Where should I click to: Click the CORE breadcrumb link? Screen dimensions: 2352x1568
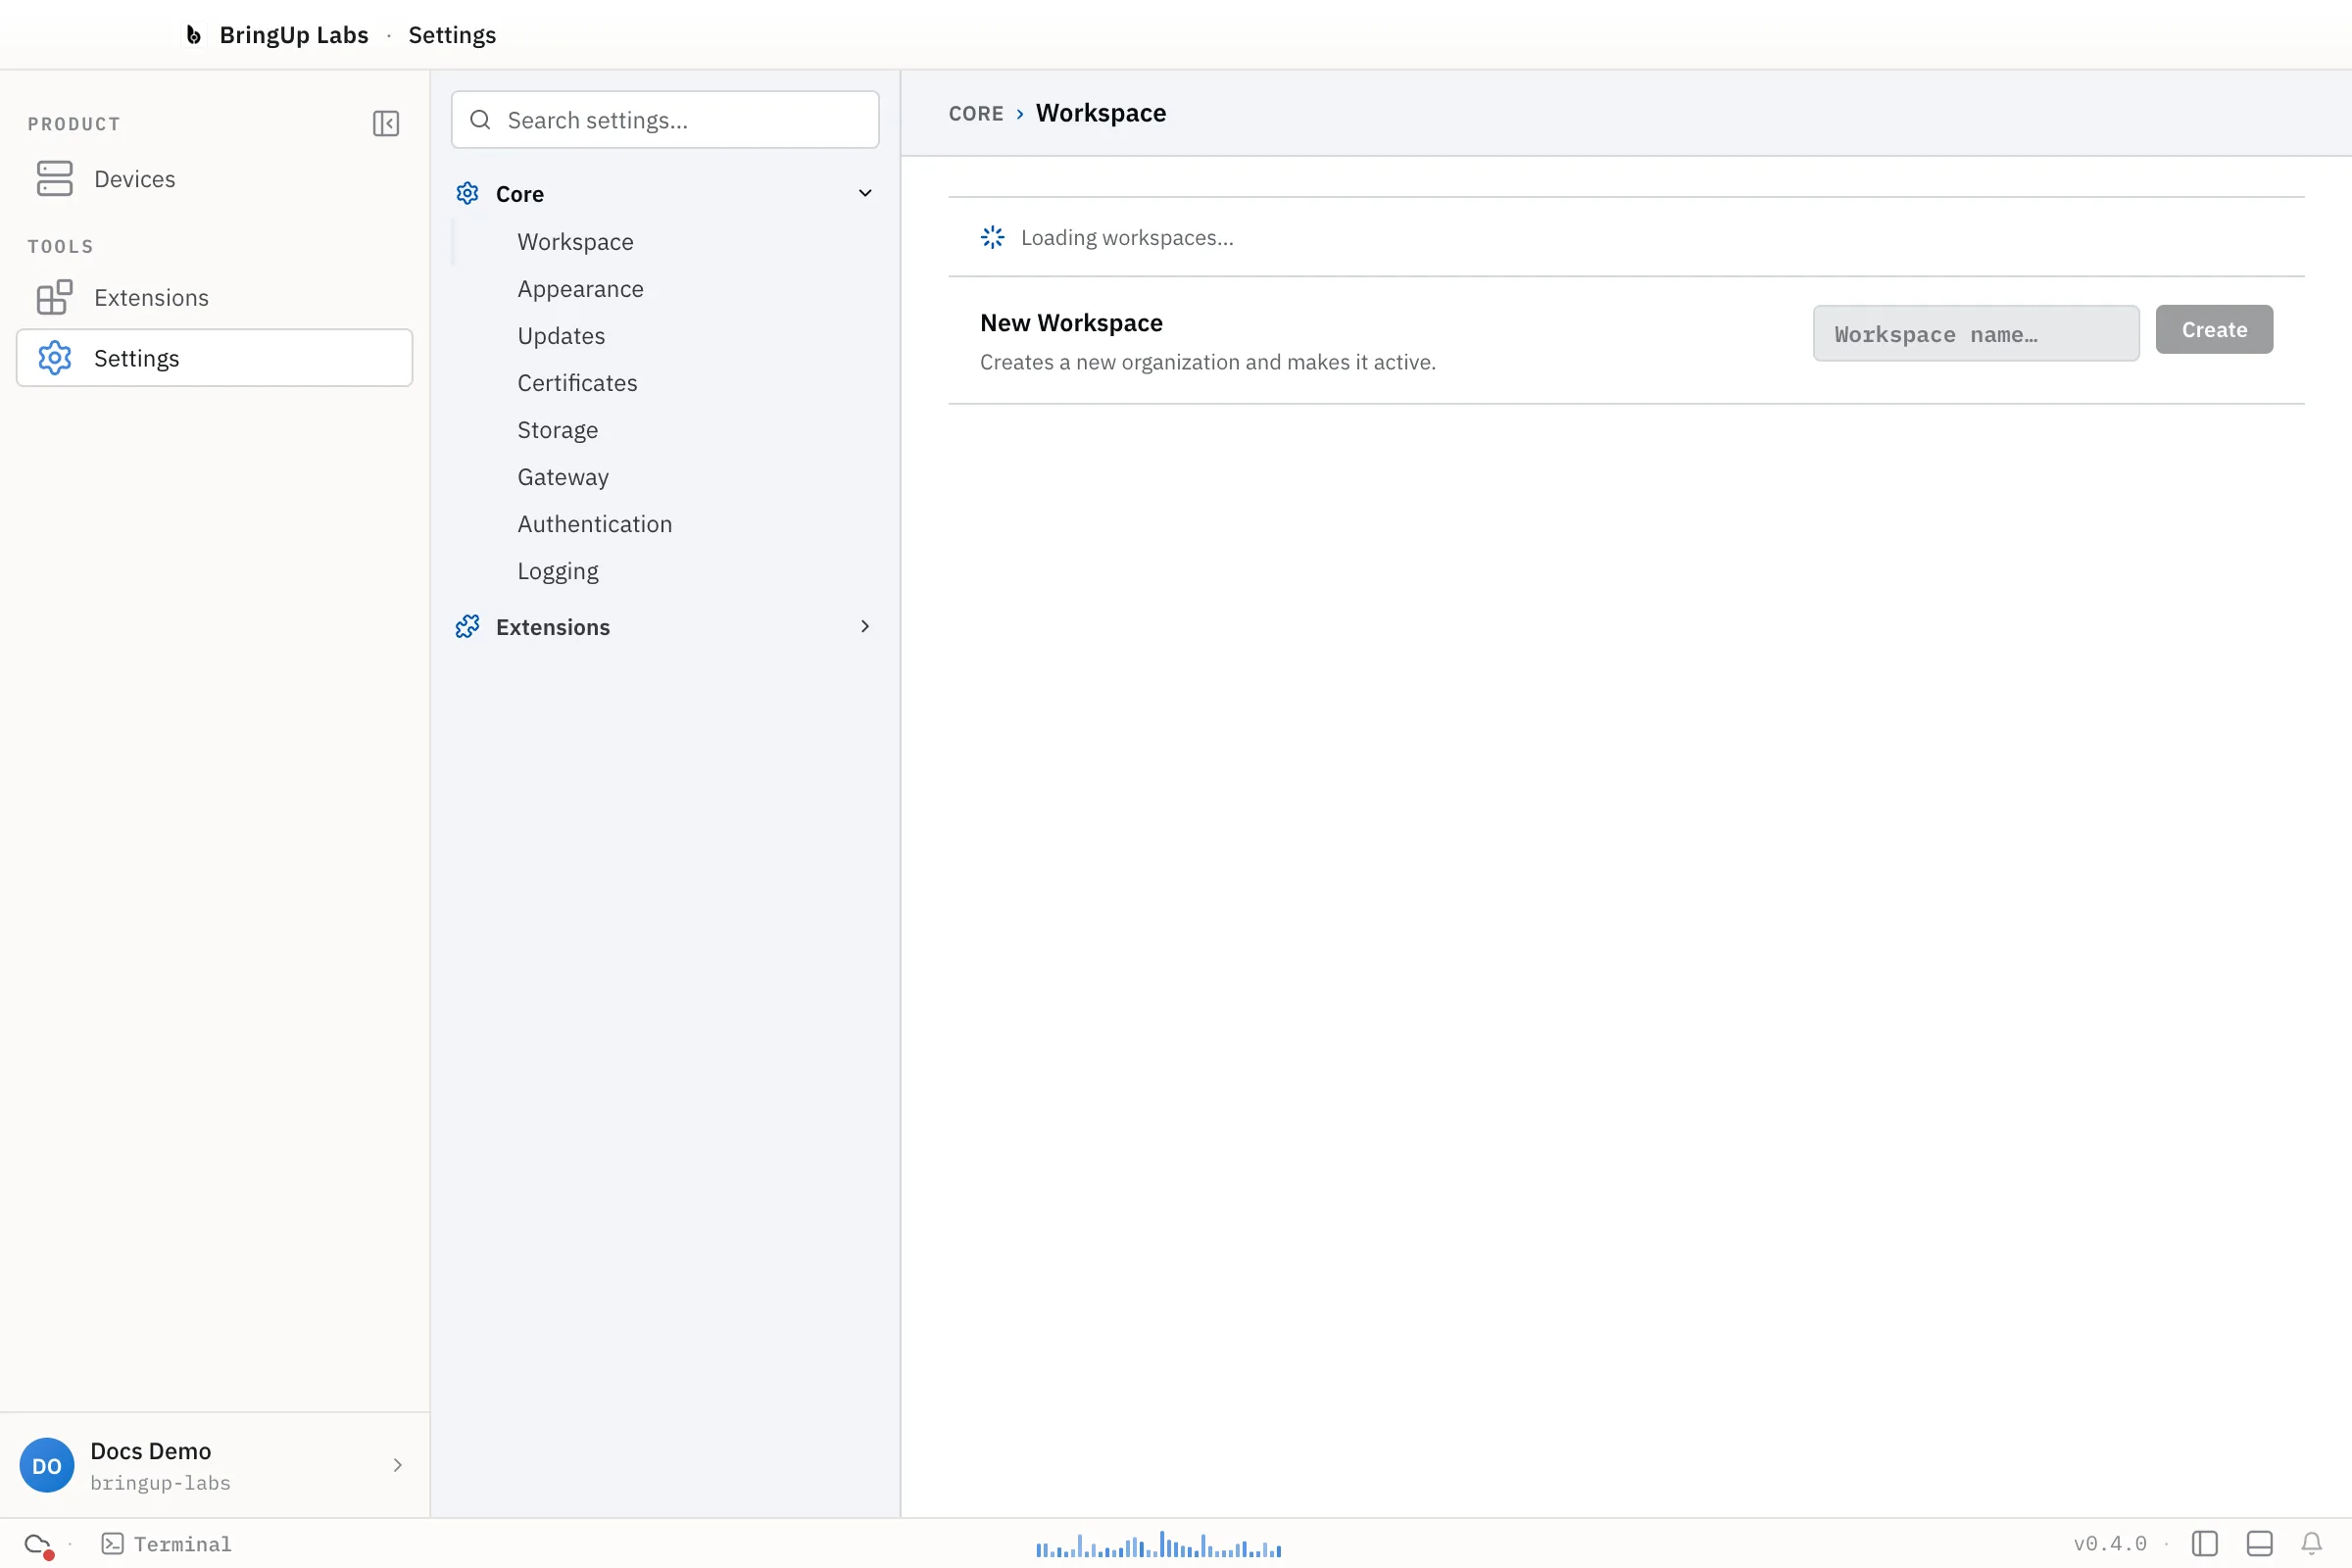[976, 113]
